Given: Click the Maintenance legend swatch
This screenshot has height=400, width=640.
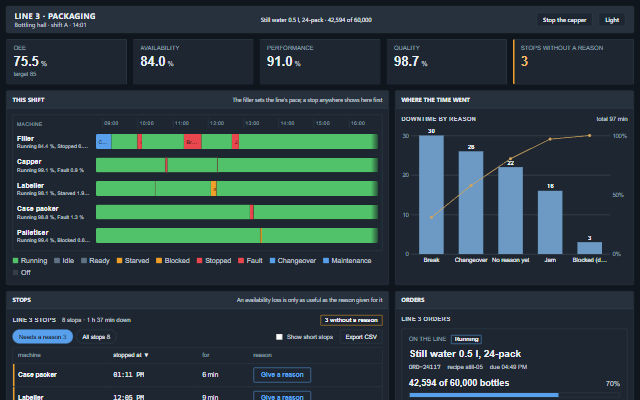Looking at the screenshot, I should [x=326, y=261].
